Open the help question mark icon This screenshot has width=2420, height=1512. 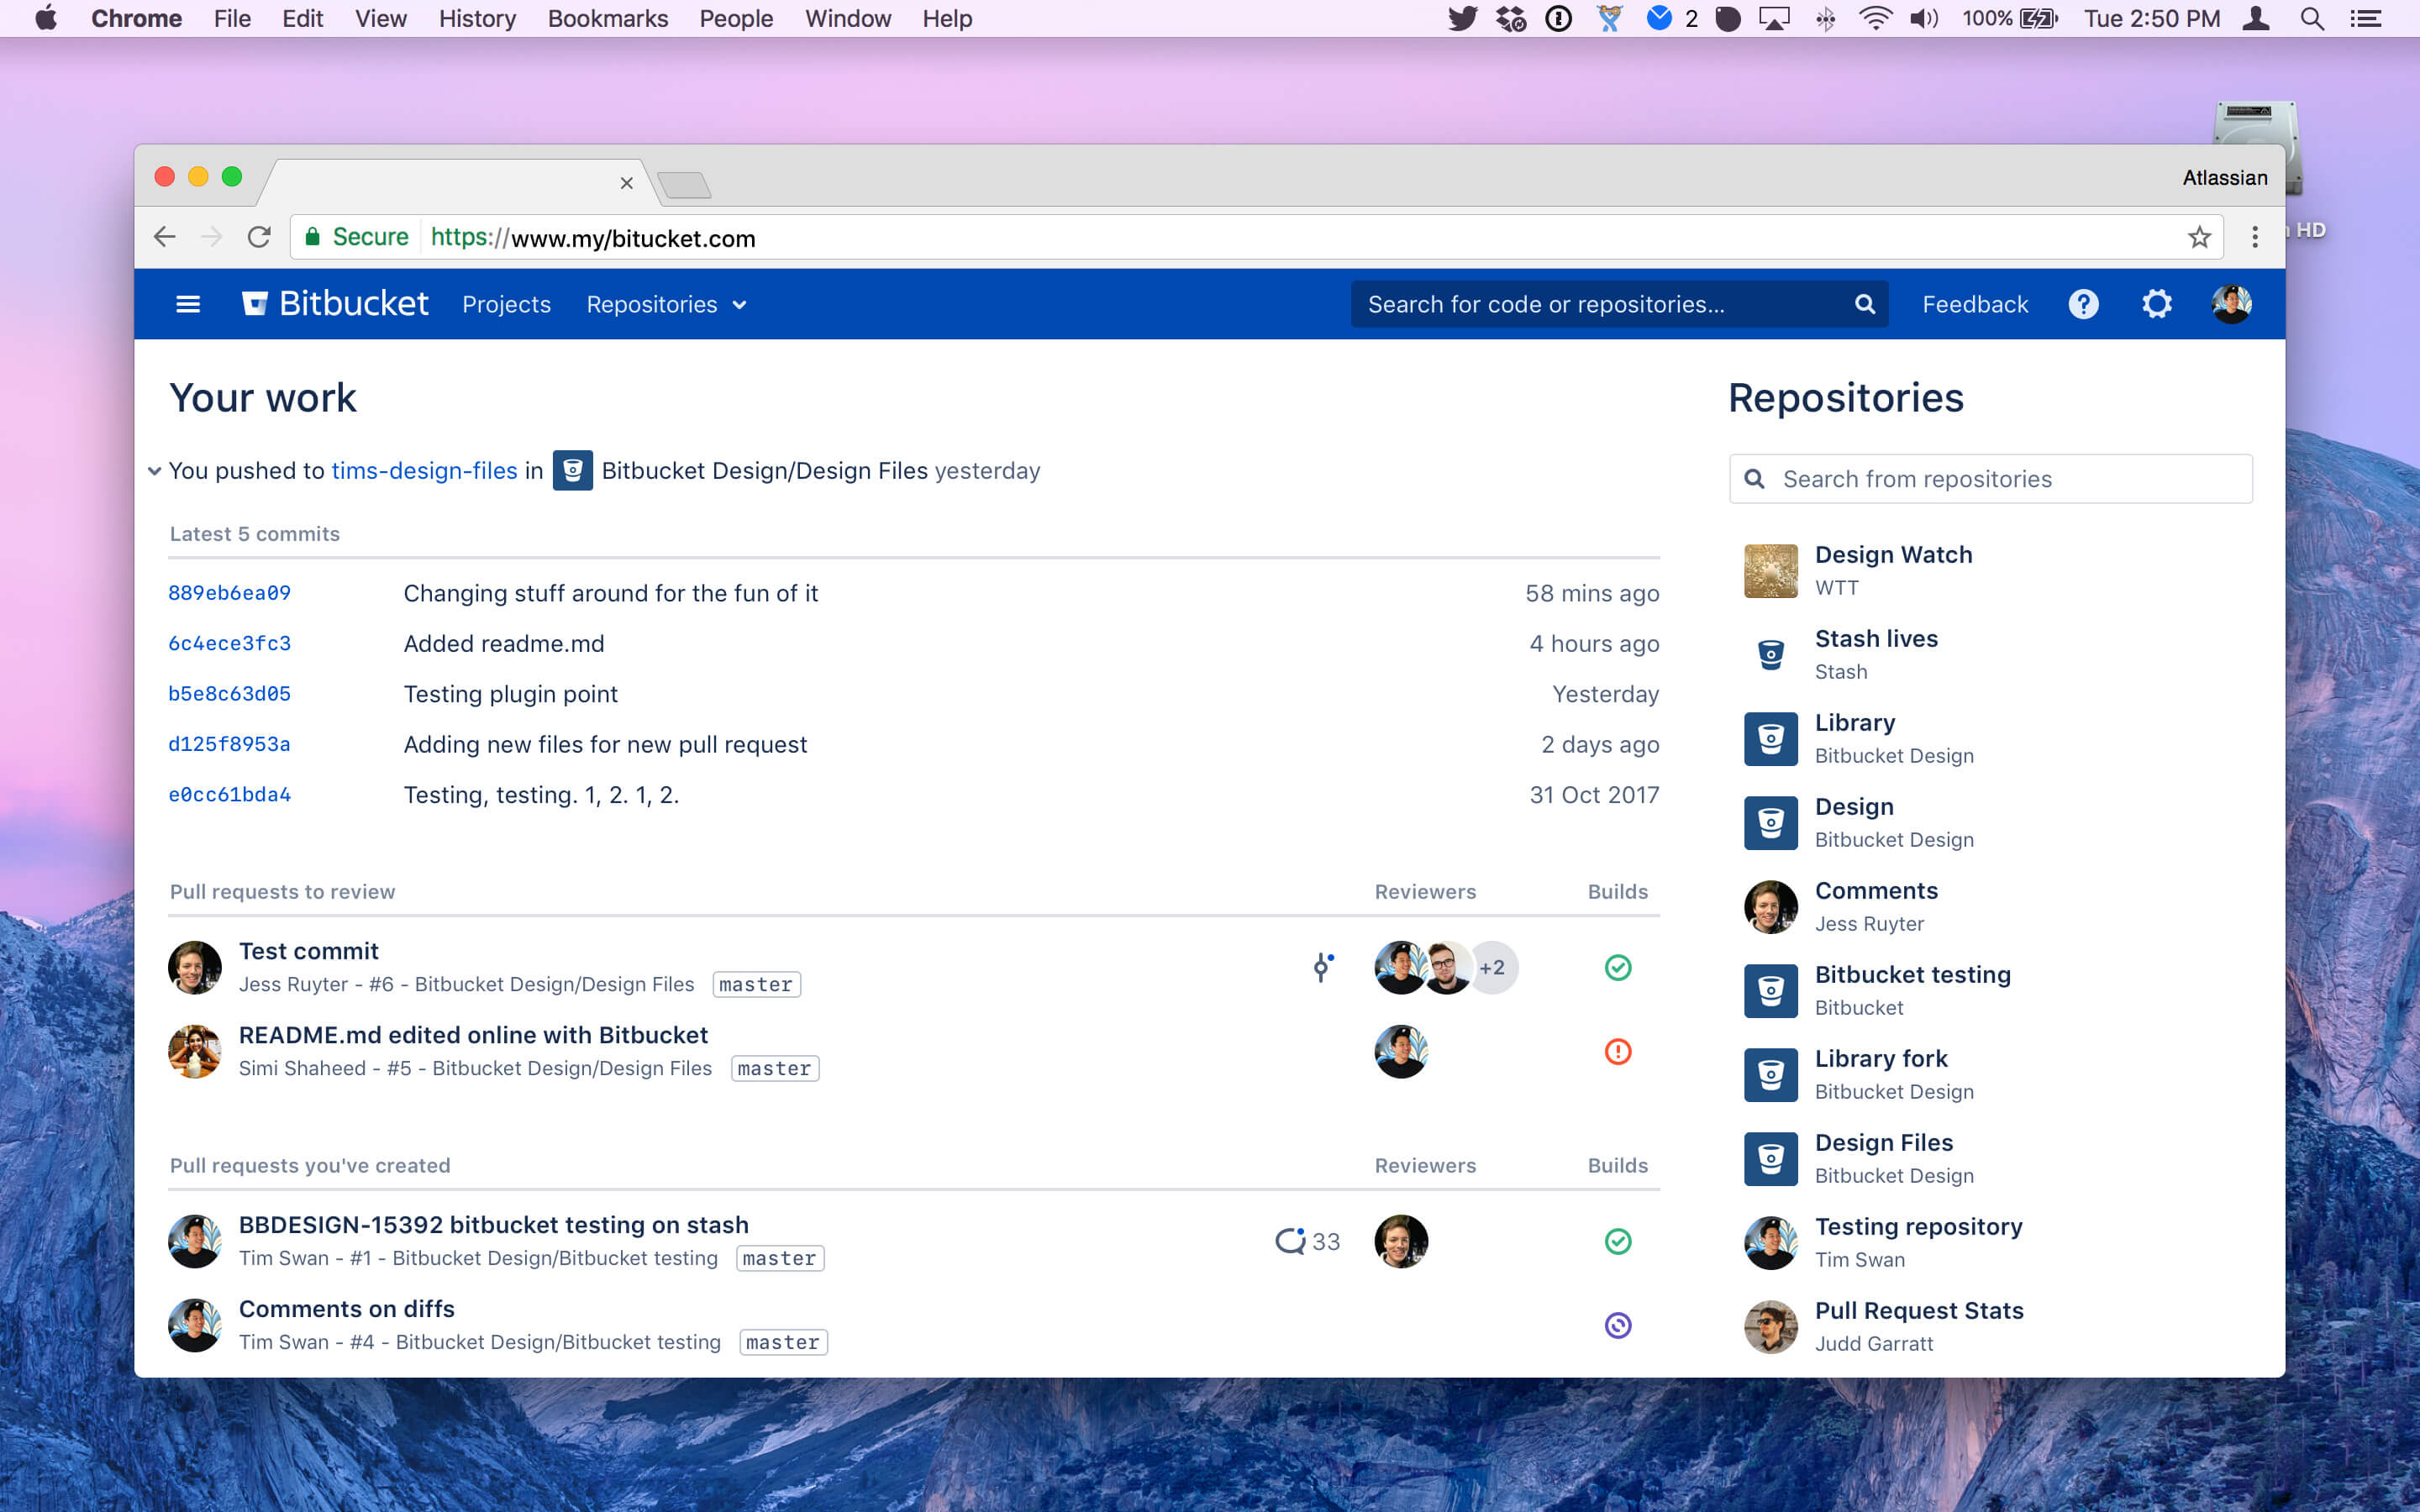2083,304
